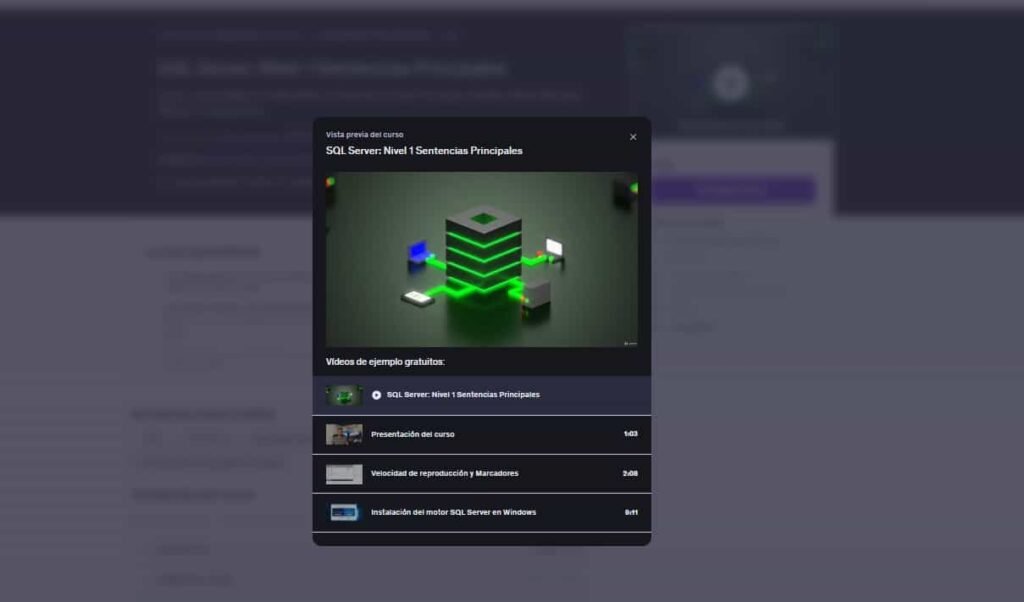The height and width of the screenshot is (602, 1024).
Task: Click the green server thumbnail in video list
Action: (344, 395)
